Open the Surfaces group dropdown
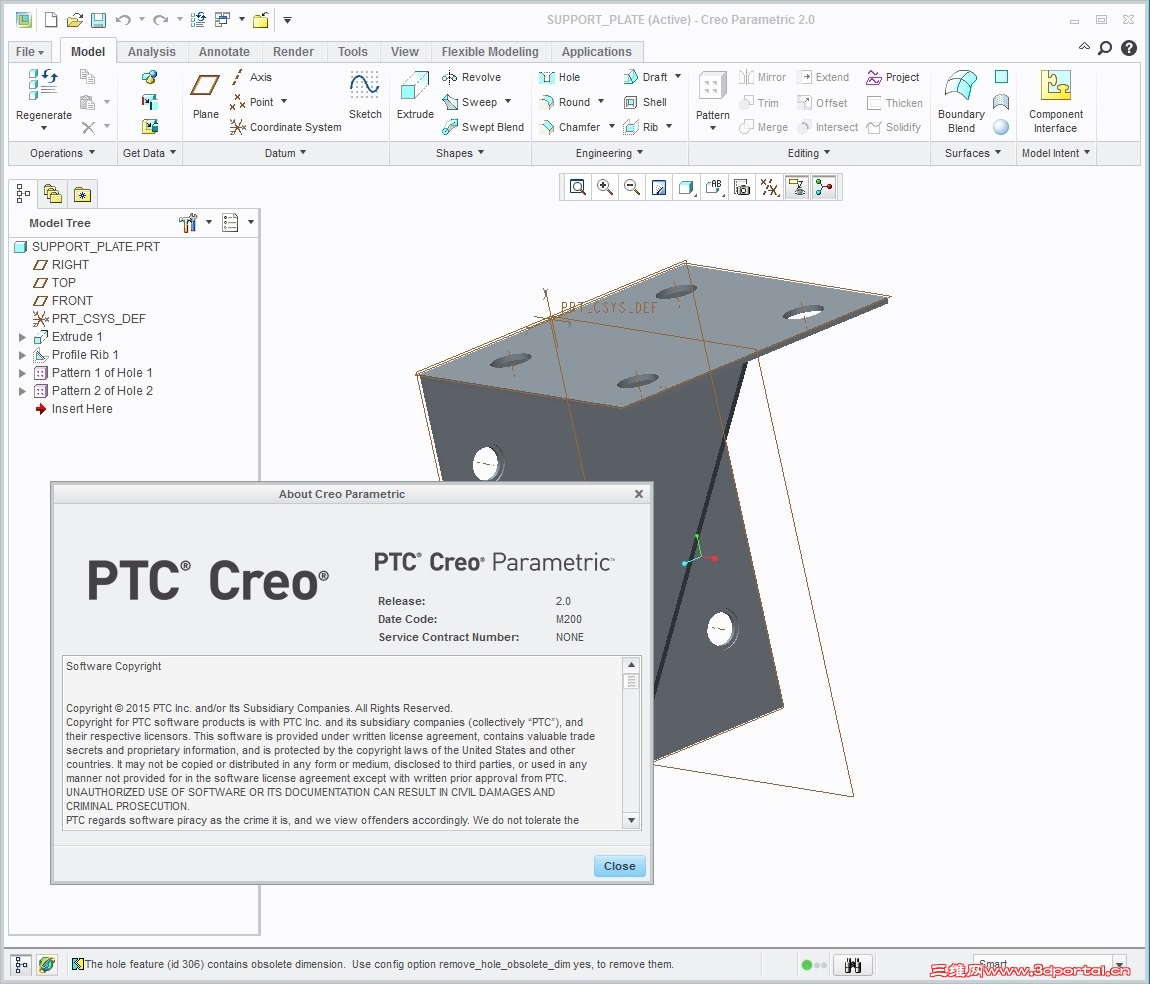This screenshot has width=1150, height=984. coord(973,153)
